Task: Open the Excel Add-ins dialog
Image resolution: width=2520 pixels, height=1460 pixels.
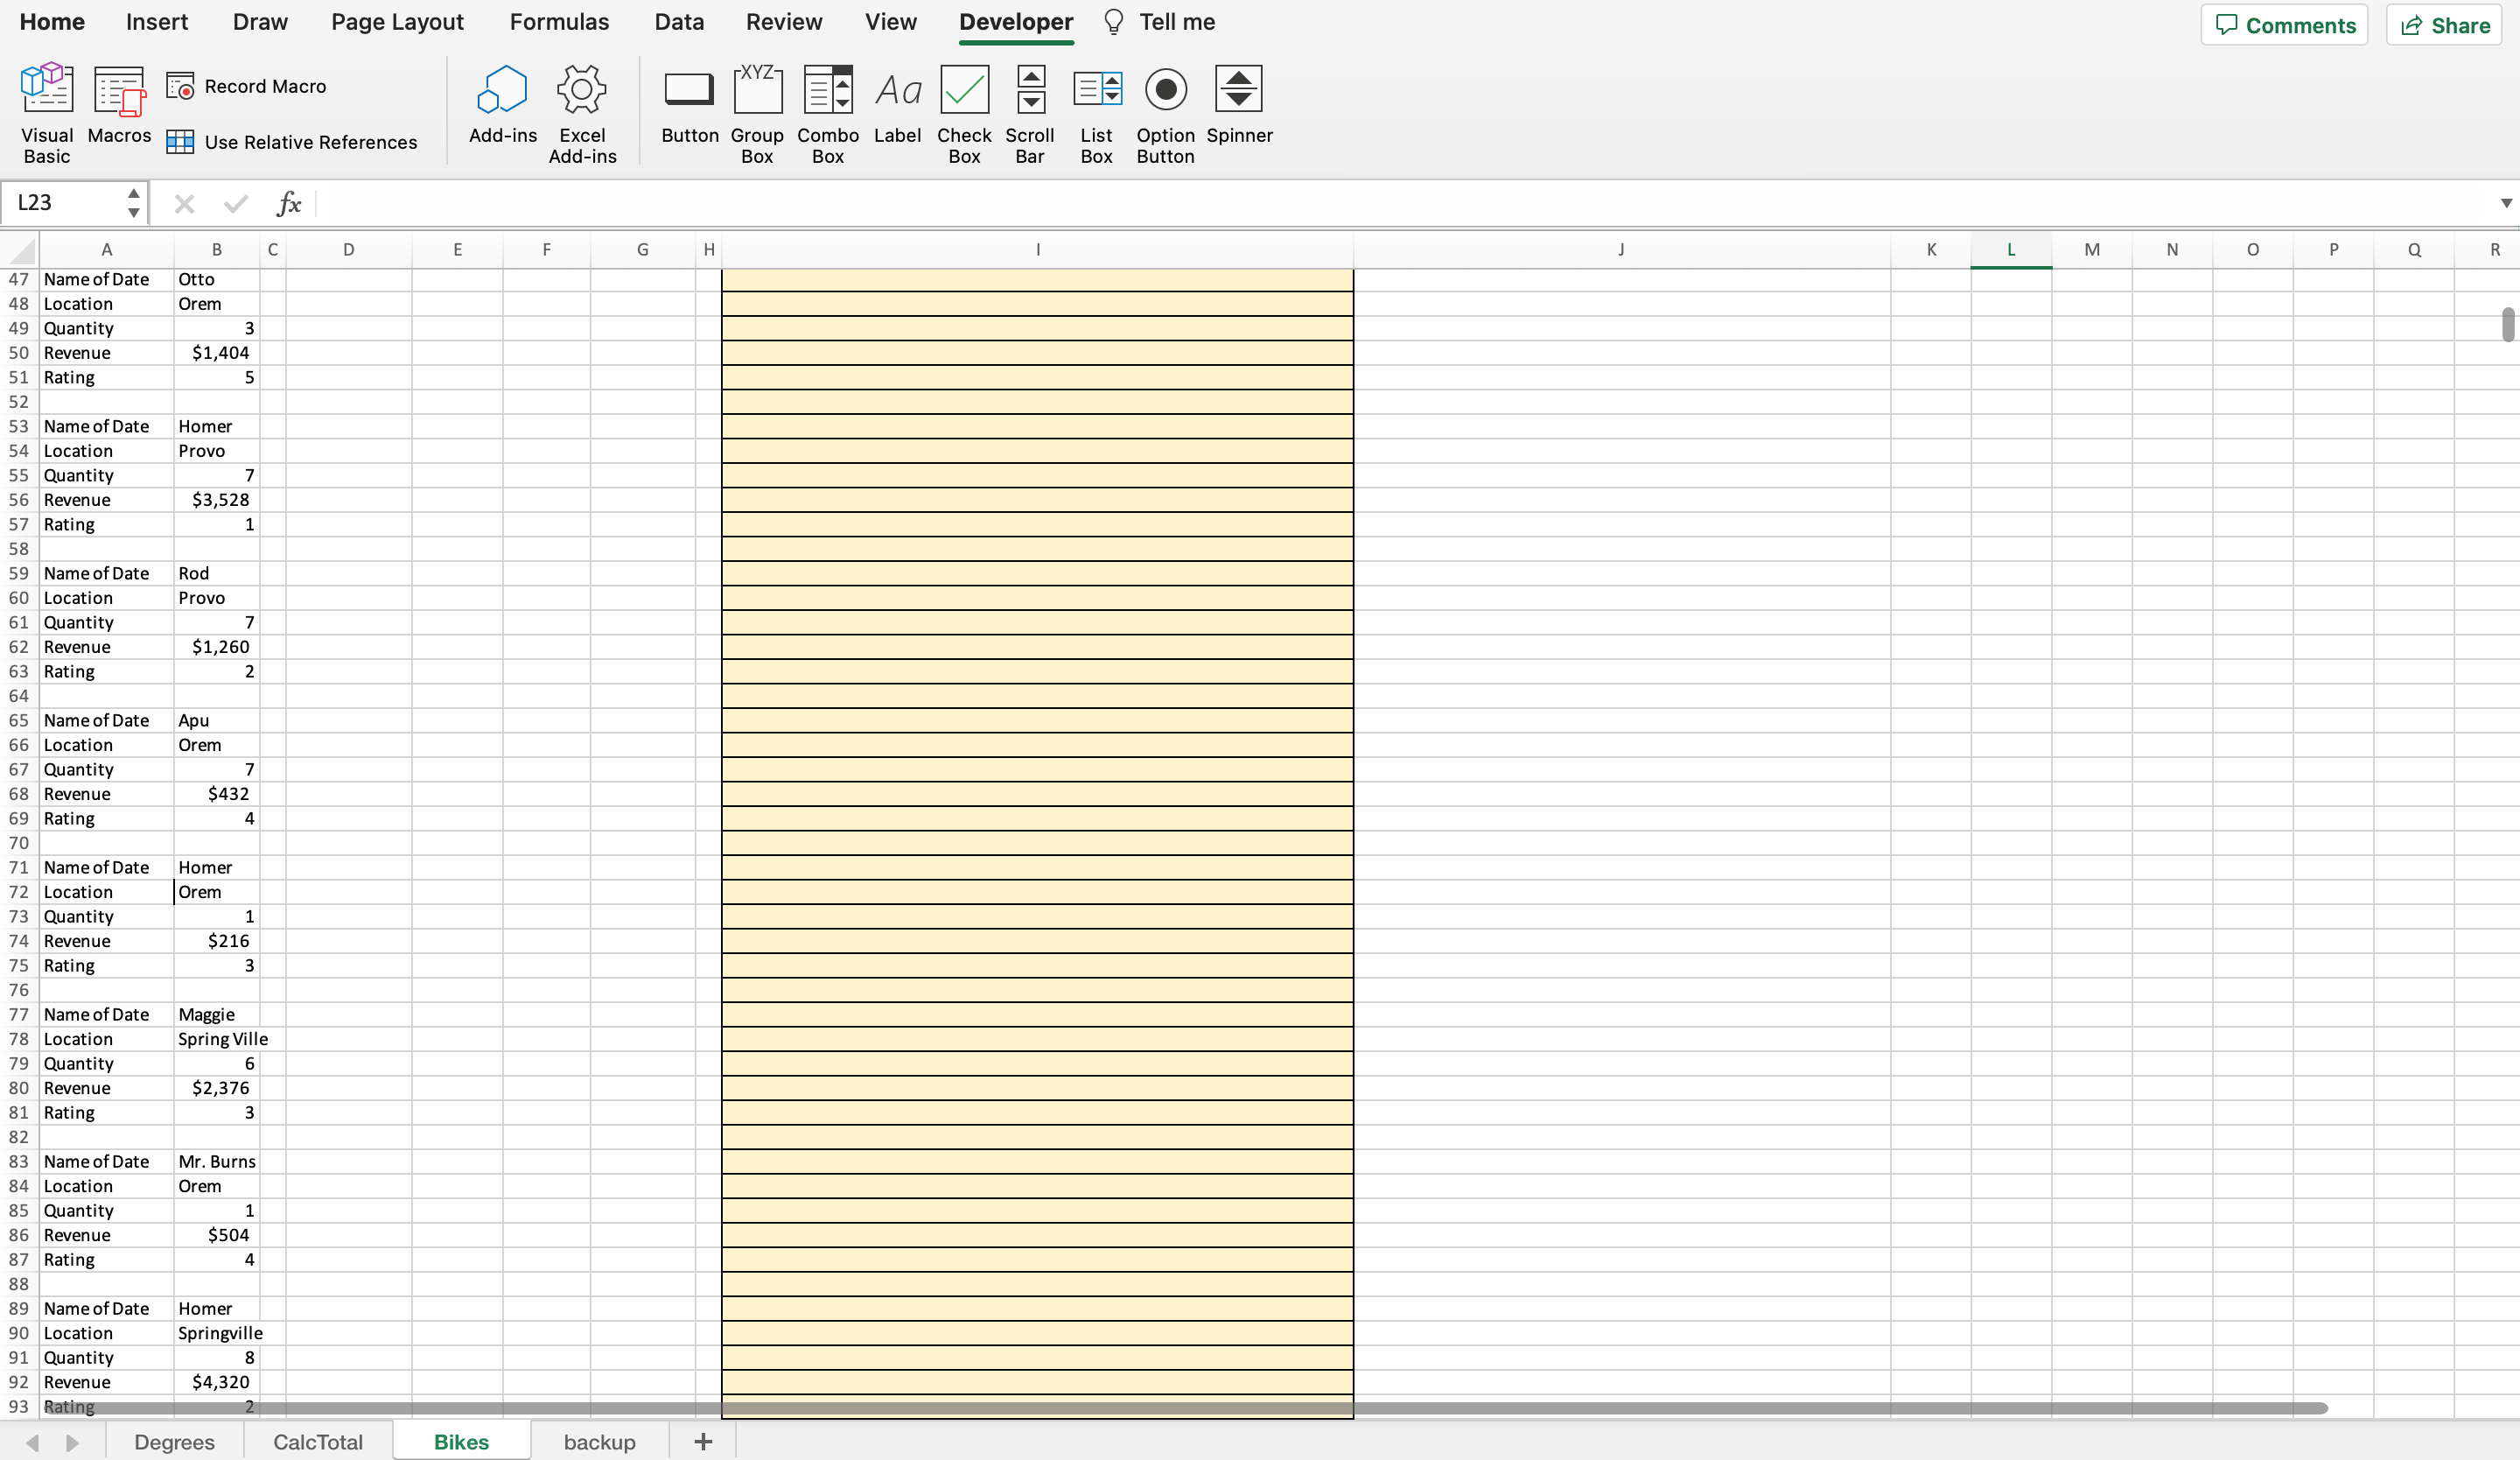Action: pyautogui.click(x=582, y=110)
